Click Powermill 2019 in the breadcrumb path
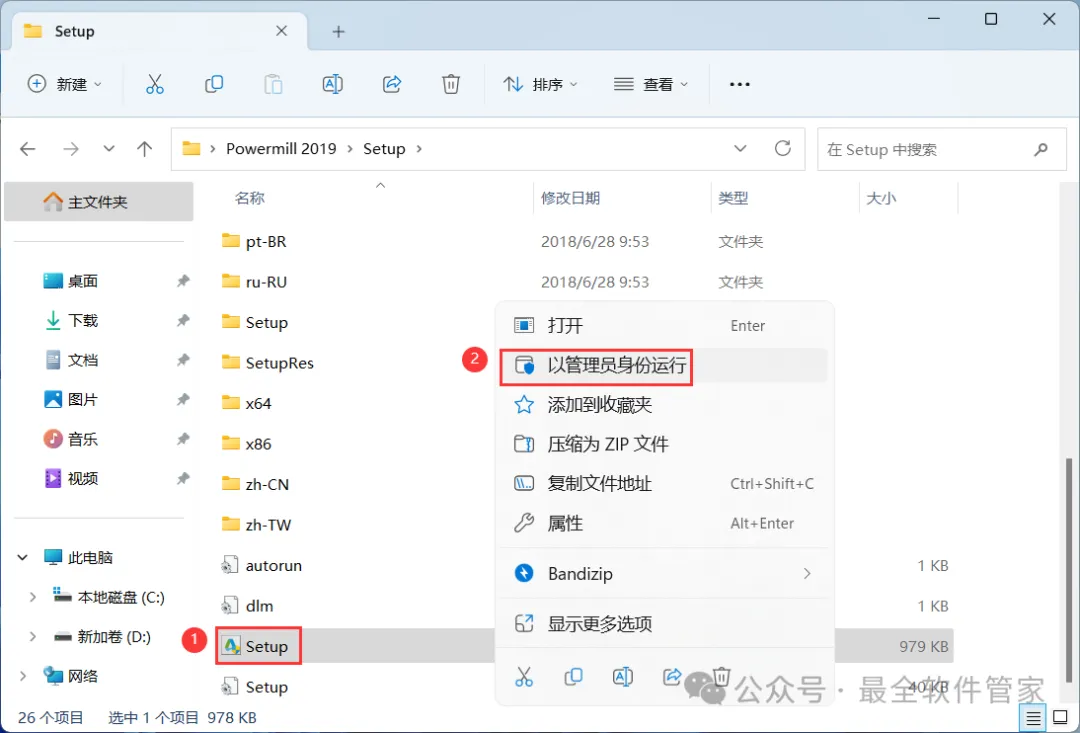This screenshot has width=1080, height=733. pos(281,149)
